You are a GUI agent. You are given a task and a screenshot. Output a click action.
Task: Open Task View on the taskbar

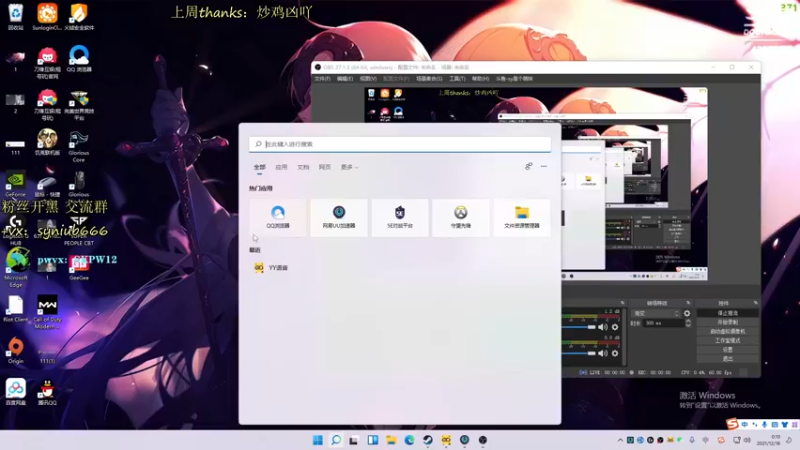[354, 440]
